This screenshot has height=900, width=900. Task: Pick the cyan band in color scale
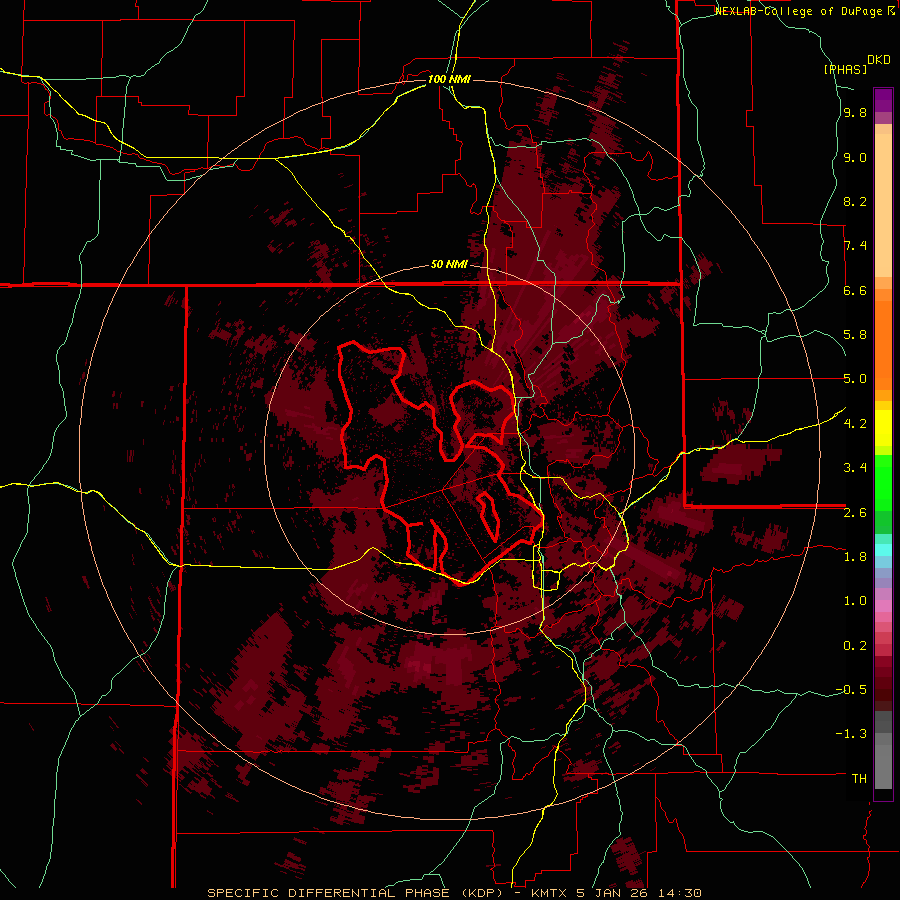click(883, 550)
